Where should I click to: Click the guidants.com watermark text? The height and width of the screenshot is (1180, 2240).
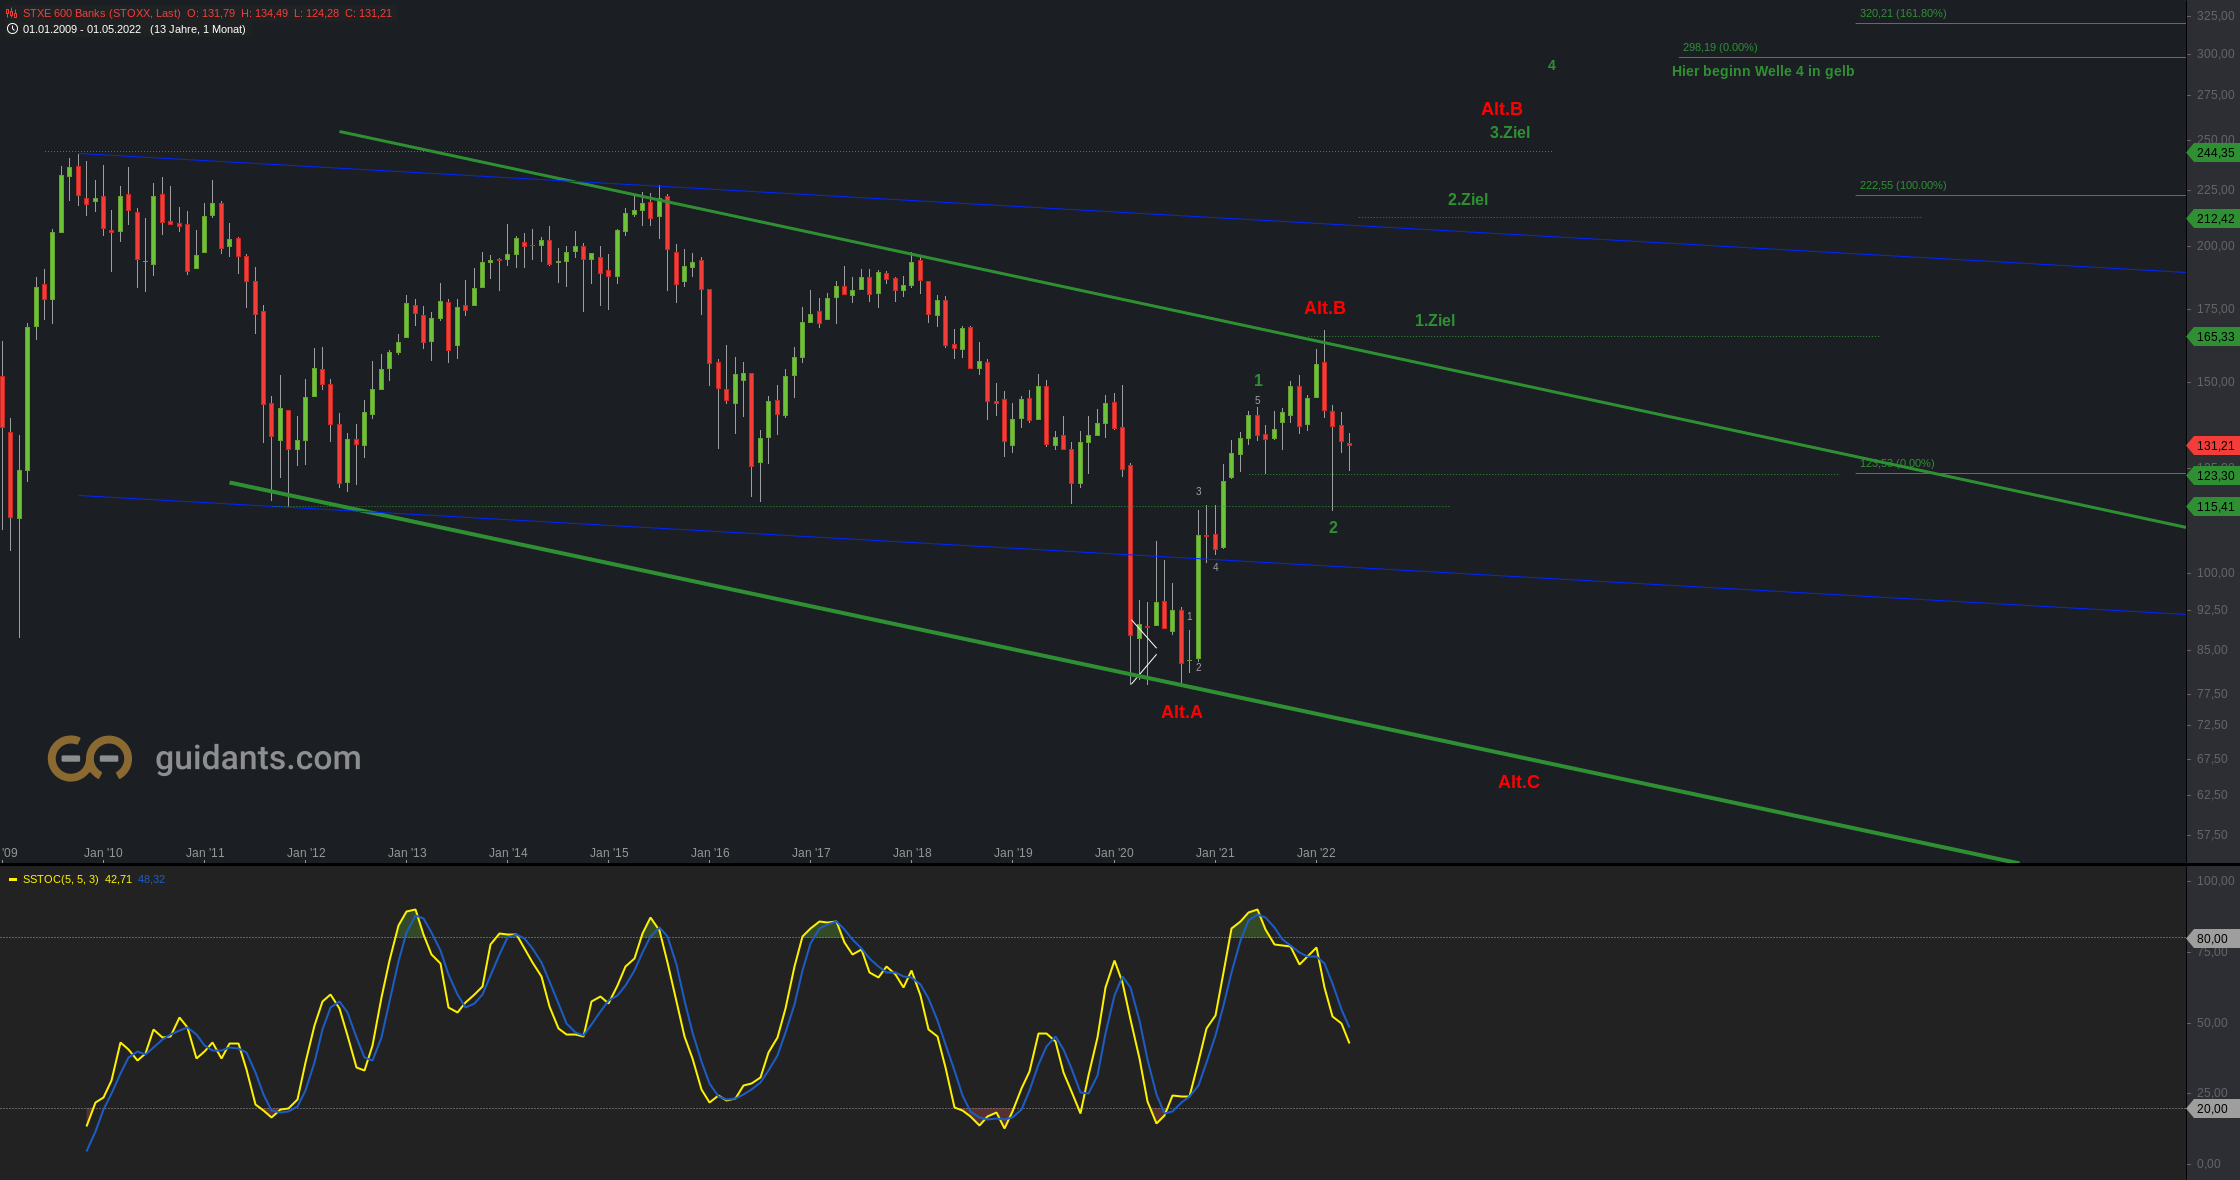point(258,758)
